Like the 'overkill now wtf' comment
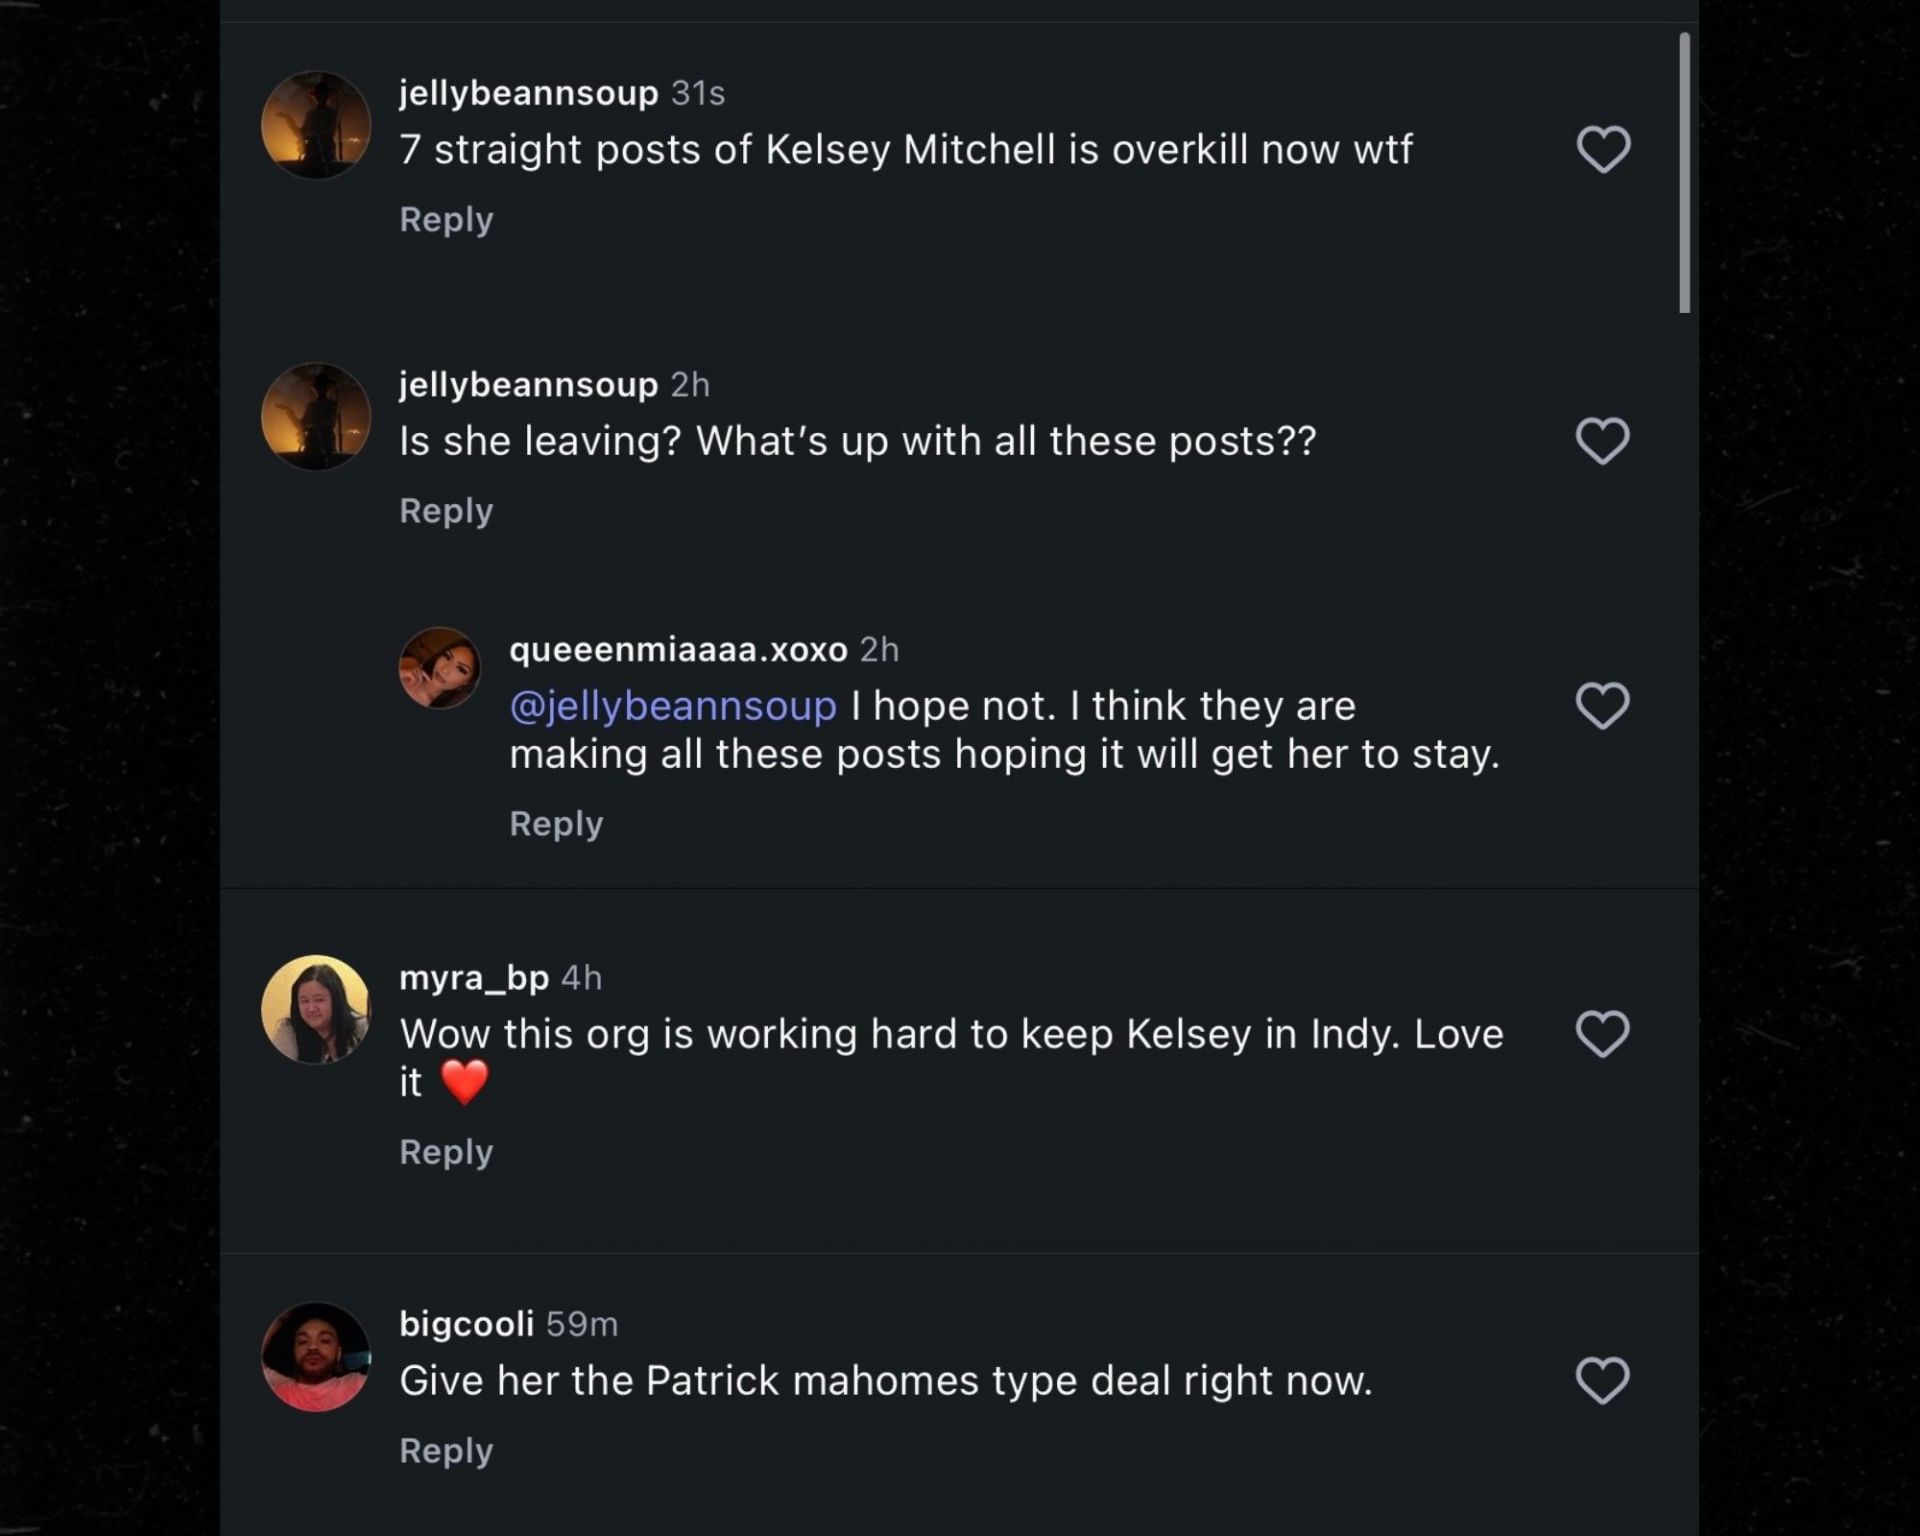1920x1536 pixels. [1603, 150]
